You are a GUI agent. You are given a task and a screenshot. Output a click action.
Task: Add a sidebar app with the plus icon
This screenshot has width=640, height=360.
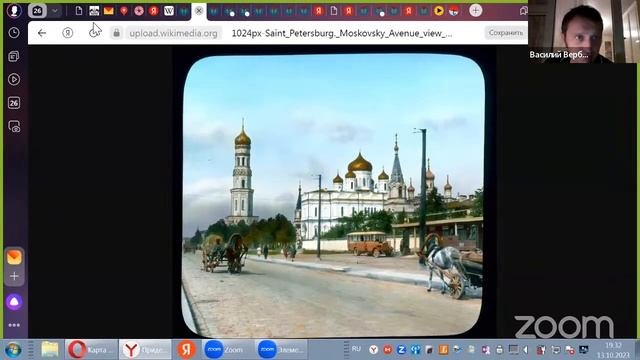coord(14,276)
